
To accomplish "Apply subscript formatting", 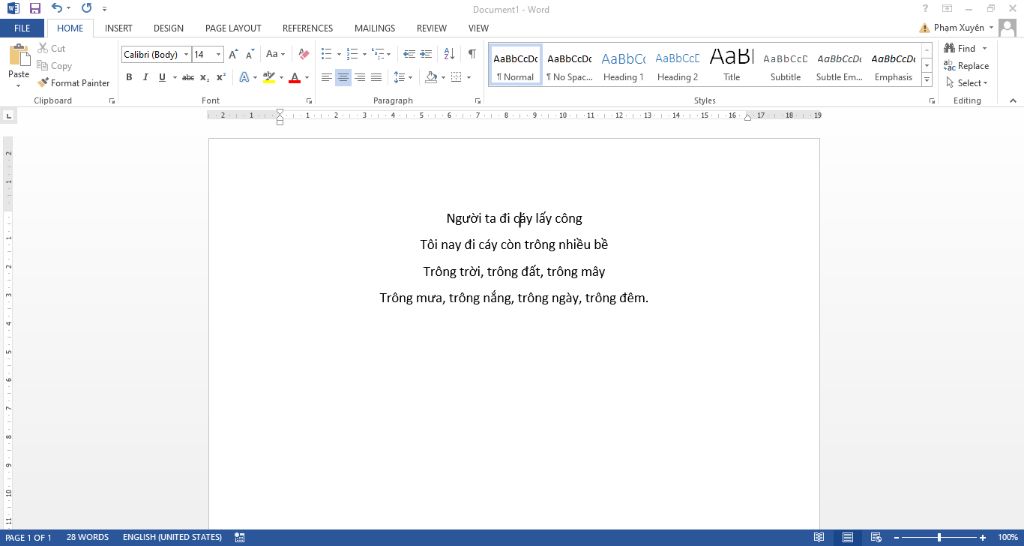I will coord(204,77).
